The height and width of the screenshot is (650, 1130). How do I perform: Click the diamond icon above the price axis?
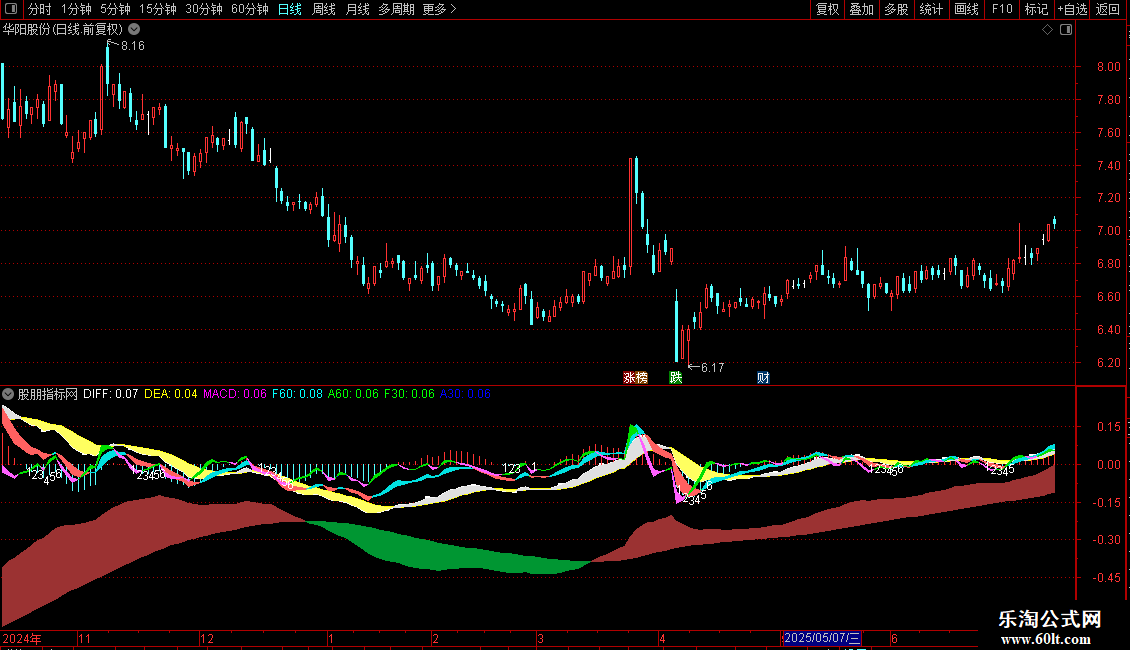1048,30
